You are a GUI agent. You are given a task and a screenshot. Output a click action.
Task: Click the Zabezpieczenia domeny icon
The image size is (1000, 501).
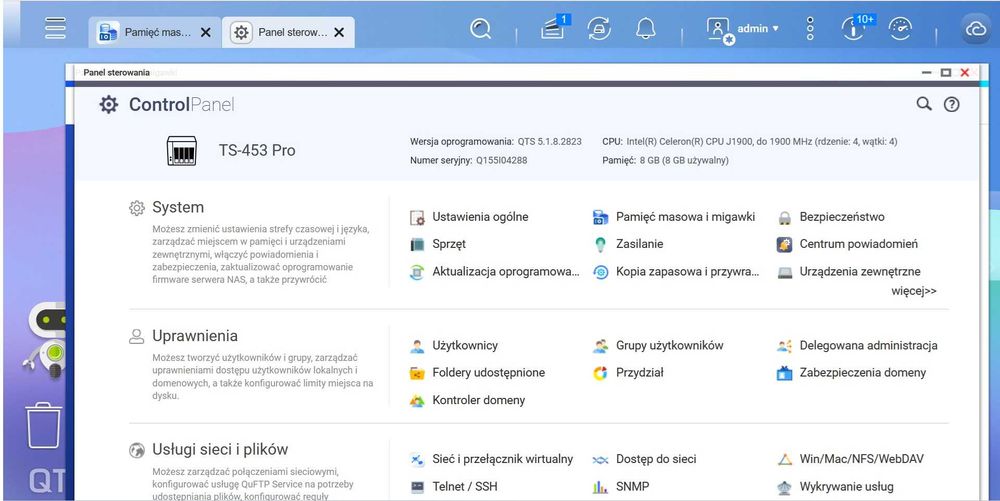pos(784,374)
